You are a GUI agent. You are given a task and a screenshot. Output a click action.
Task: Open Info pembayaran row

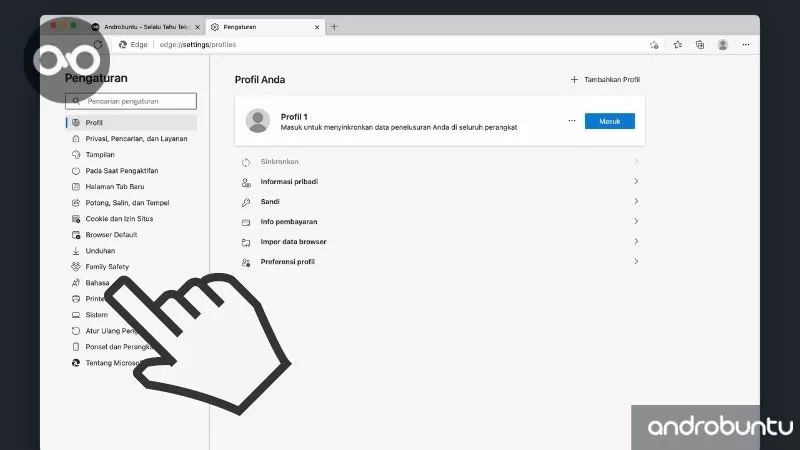440,221
